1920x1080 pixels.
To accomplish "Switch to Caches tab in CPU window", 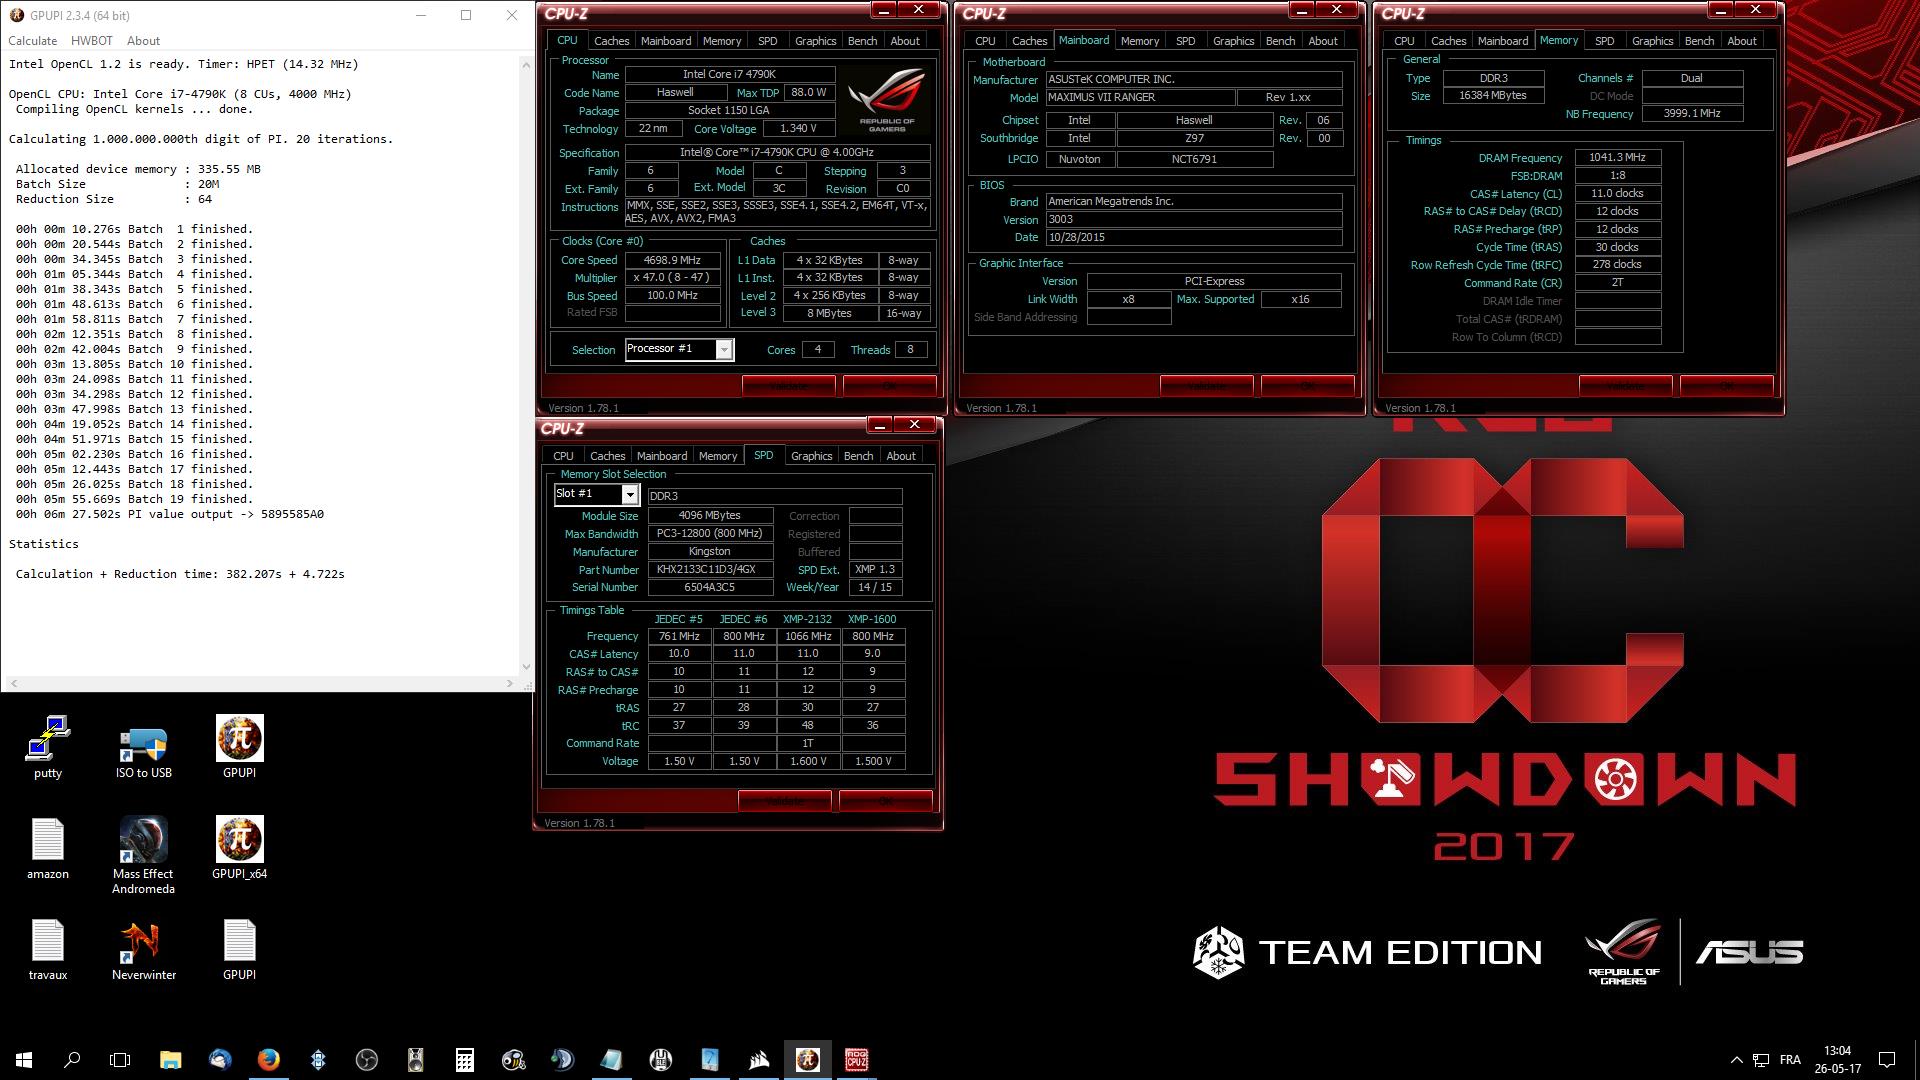I will pos(611,41).
